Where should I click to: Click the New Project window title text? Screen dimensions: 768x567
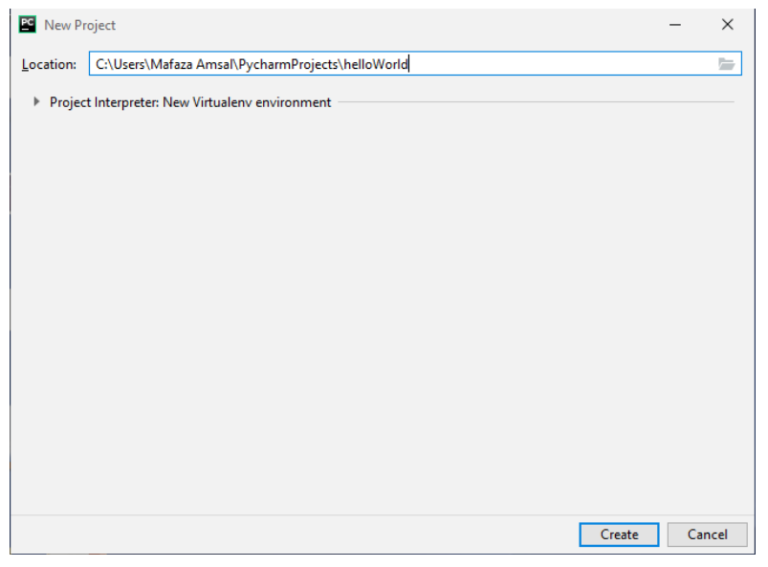click(80, 25)
